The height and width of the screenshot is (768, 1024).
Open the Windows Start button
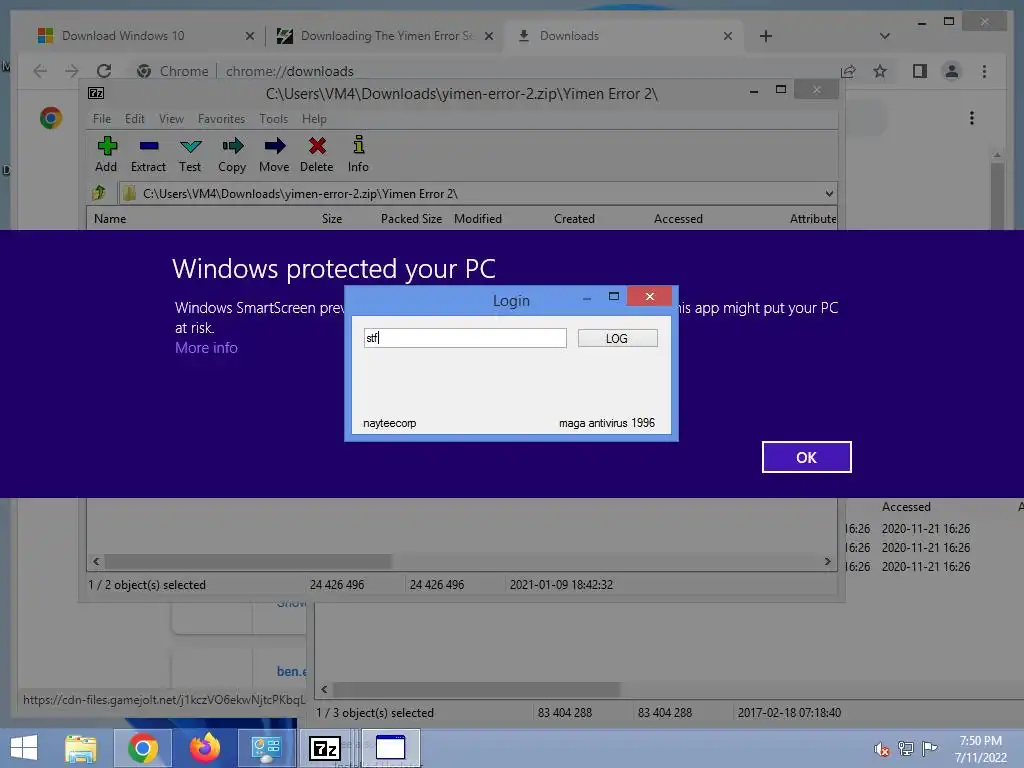24,748
